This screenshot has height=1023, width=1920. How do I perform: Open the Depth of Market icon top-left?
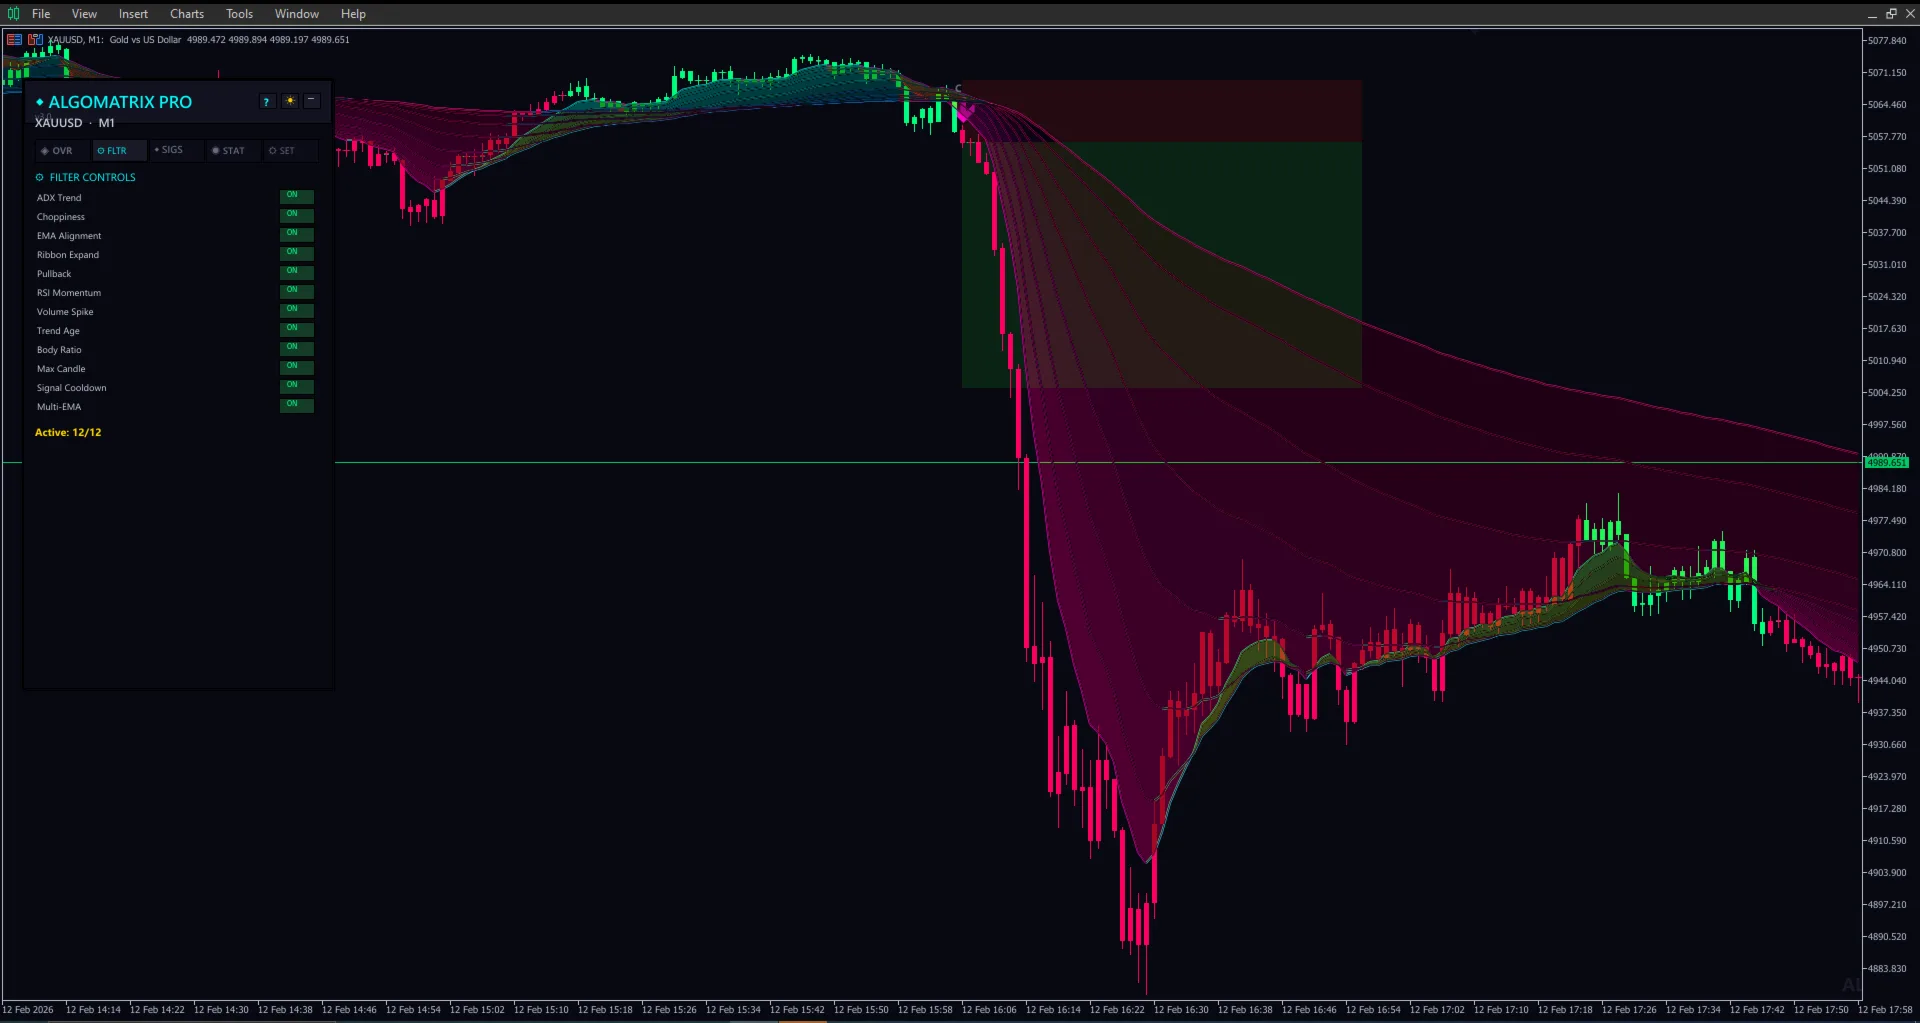point(13,39)
